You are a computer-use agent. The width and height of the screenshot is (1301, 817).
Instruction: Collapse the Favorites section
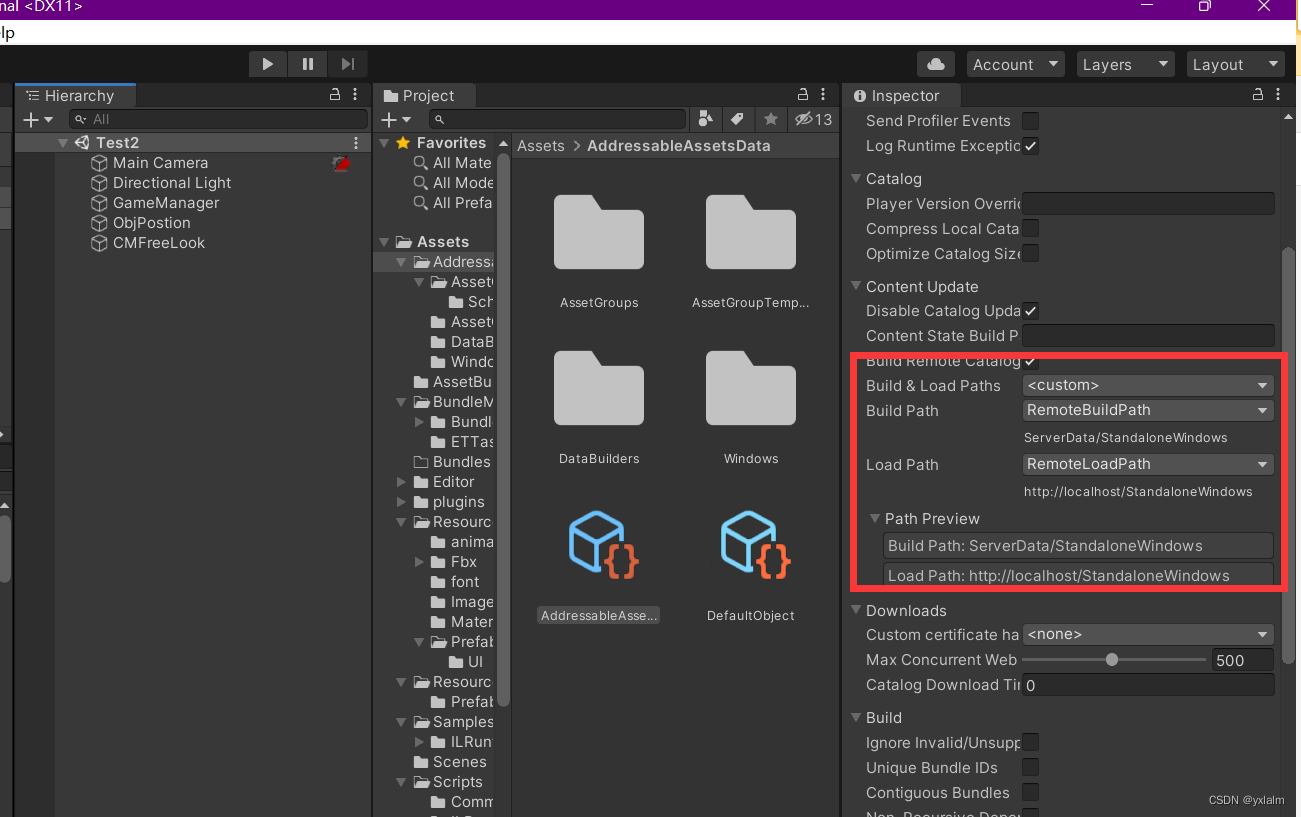[385, 143]
